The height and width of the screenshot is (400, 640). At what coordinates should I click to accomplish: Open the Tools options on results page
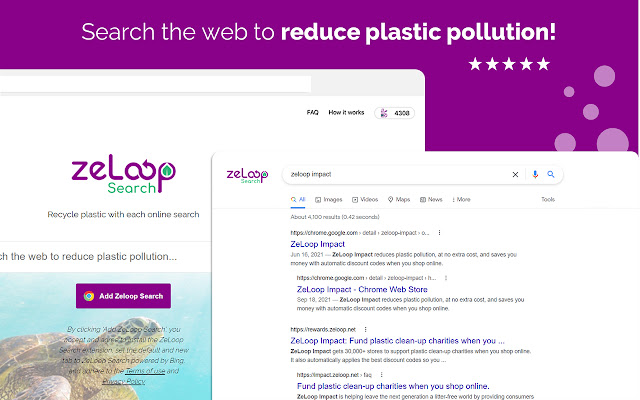click(x=548, y=199)
